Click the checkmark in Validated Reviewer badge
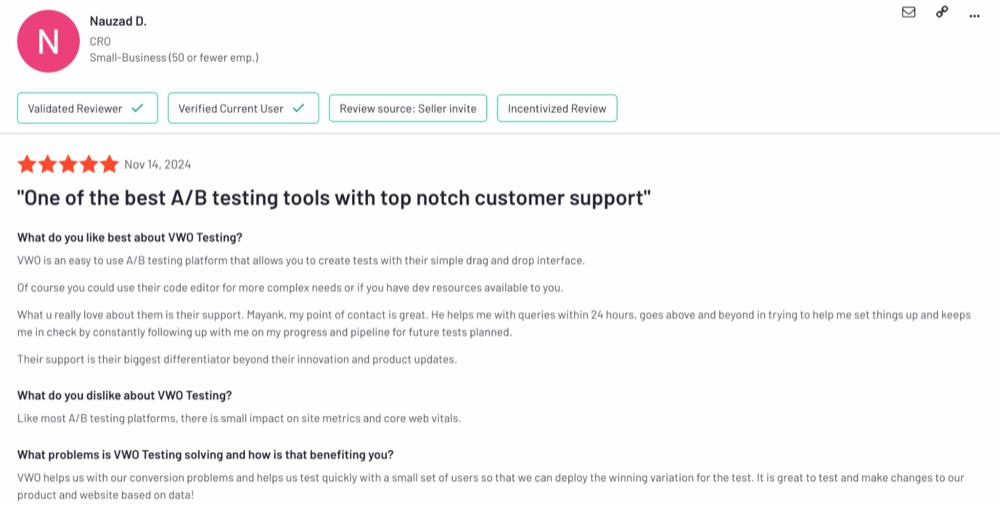Screen dimensions: 1000x509 point(137,108)
